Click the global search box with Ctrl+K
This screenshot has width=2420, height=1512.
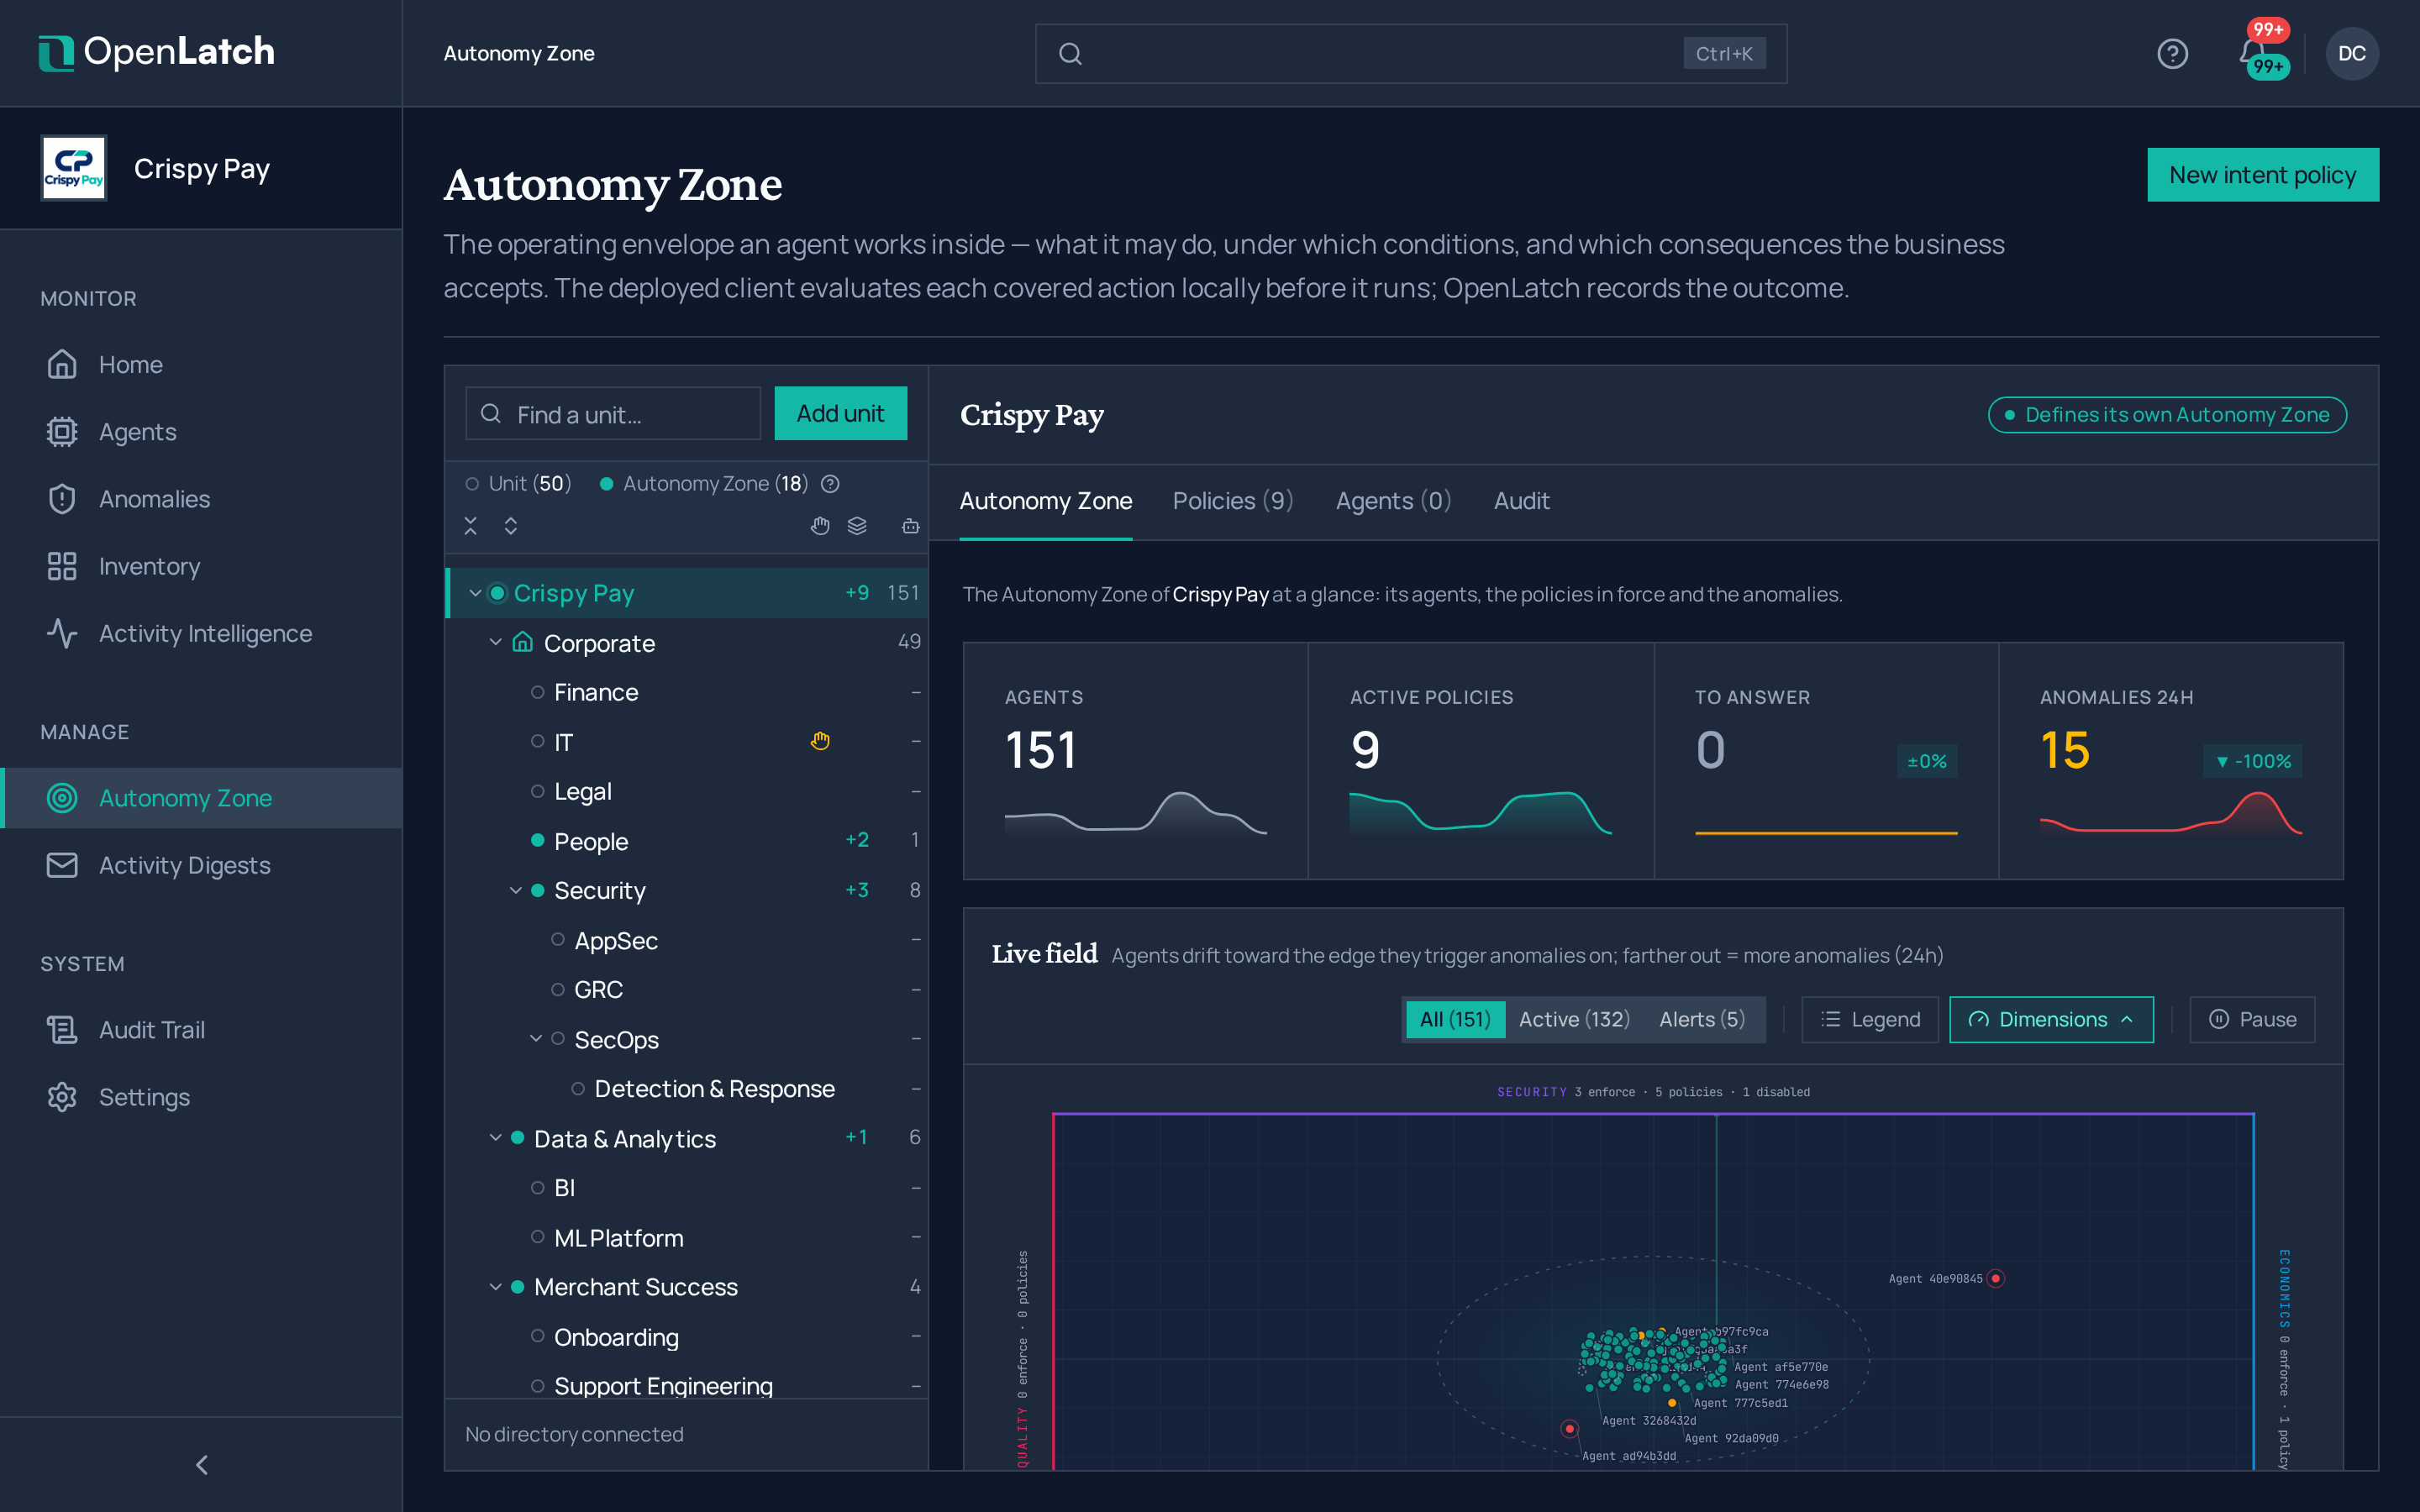pyautogui.click(x=1410, y=53)
